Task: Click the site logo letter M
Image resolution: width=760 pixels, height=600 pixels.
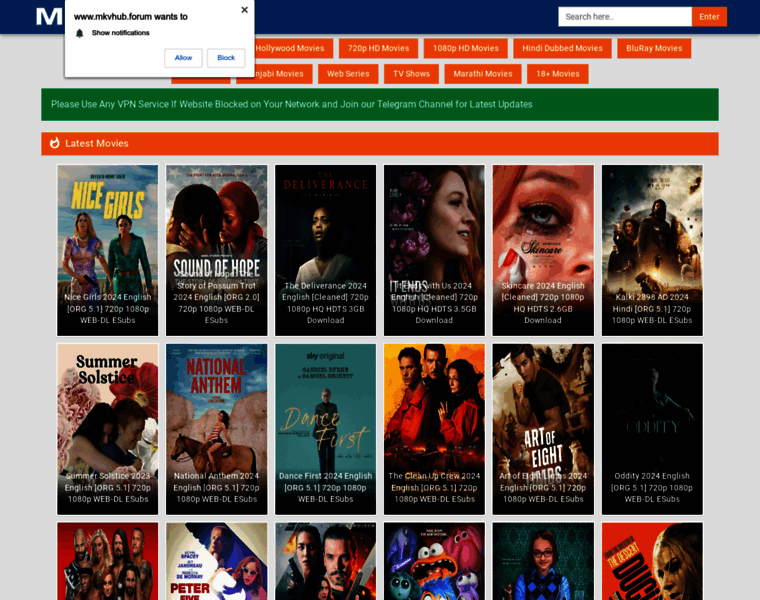Action: click(x=49, y=16)
